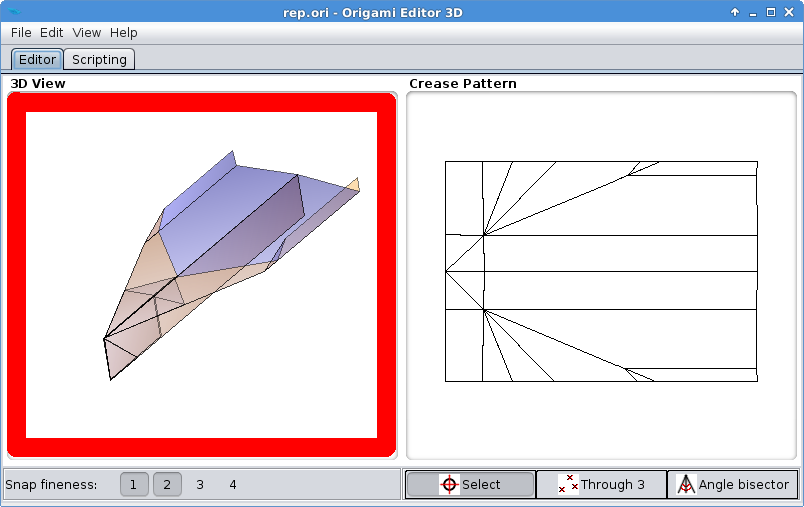This screenshot has width=804, height=507.
Task: Set snap fineness to 4
Action: click(233, 484)
